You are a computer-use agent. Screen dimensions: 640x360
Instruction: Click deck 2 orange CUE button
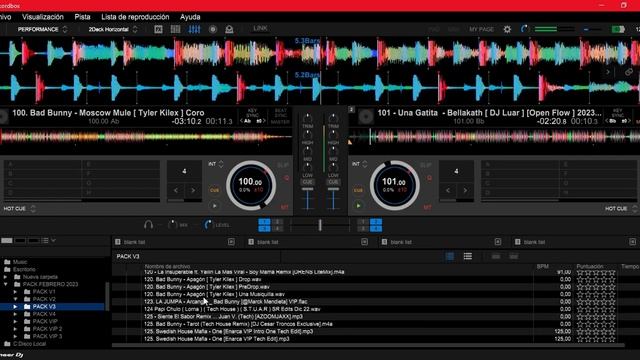pyautogui.click(x=358, y=190)
